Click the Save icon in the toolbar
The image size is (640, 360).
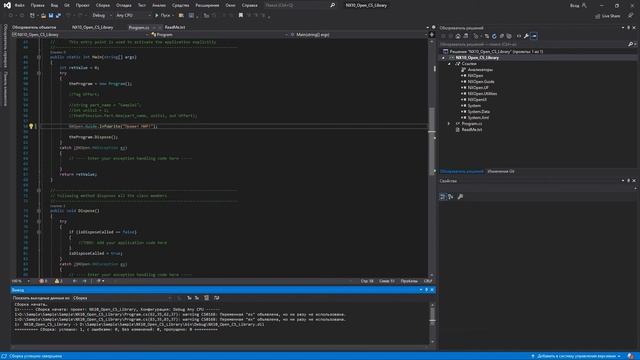pyautogui.click(x=51, y=16)
